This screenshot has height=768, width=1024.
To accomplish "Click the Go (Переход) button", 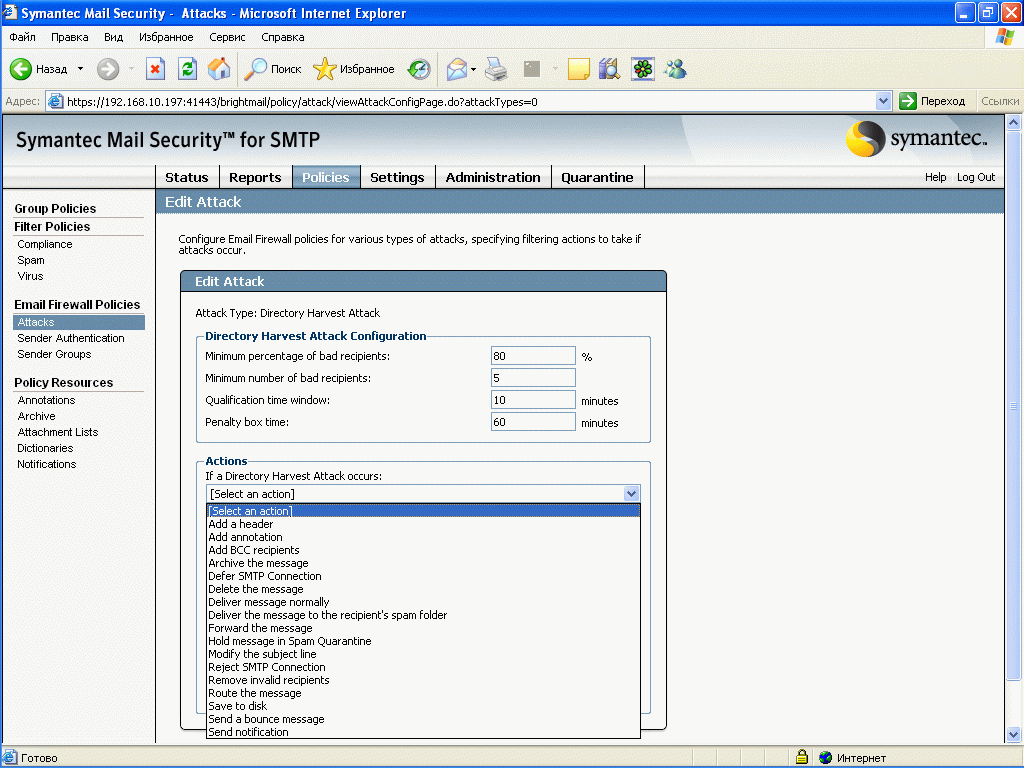I will [932, 101].
